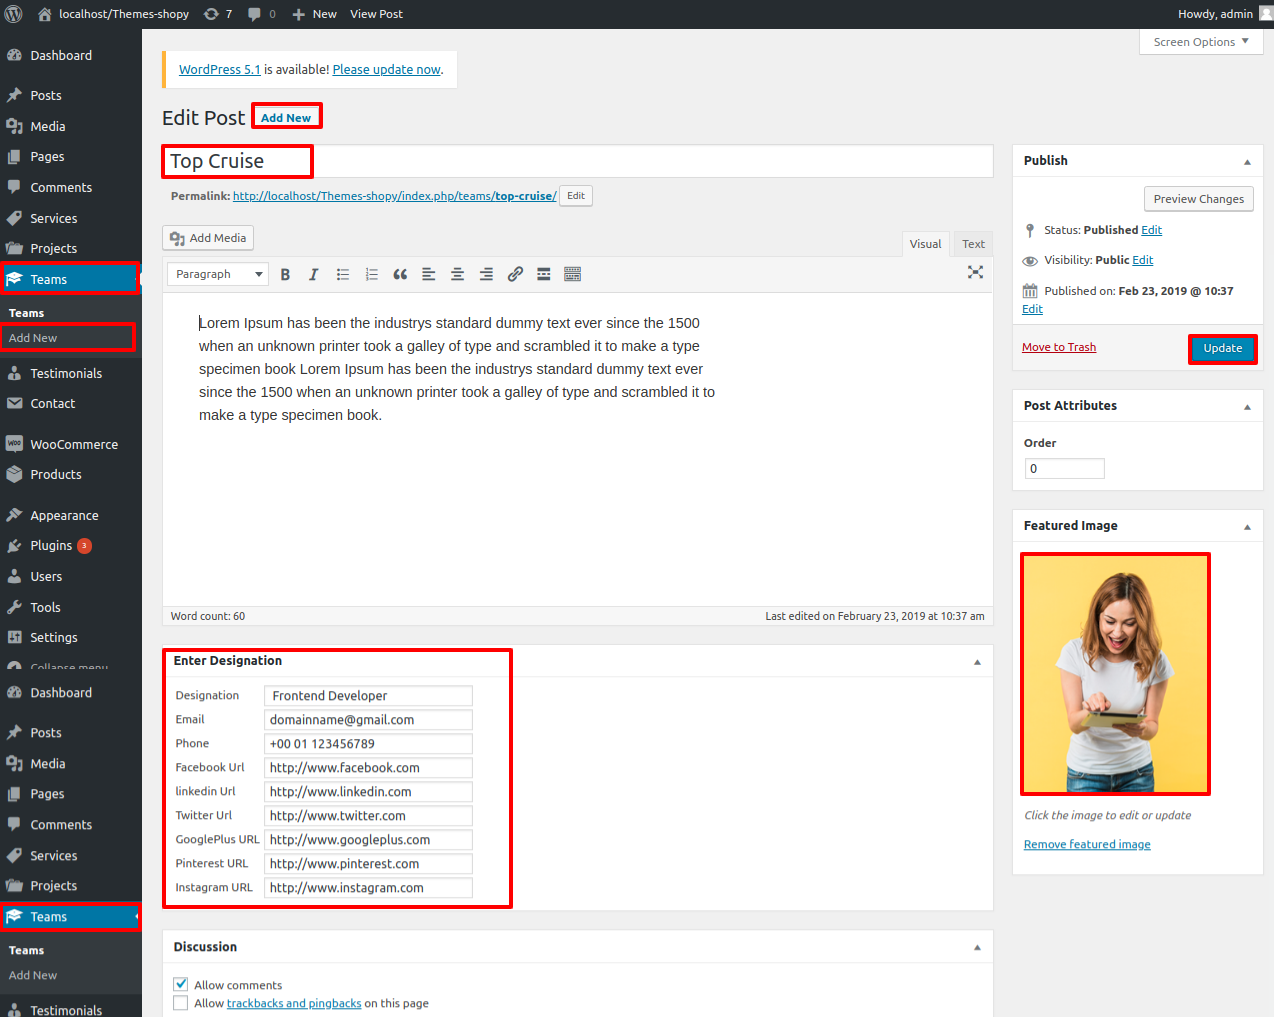Image resolution: width=1274 pixels, height=1017 pixels.
Task: Click the Move to Trash link
Action: coord(1058,347)
